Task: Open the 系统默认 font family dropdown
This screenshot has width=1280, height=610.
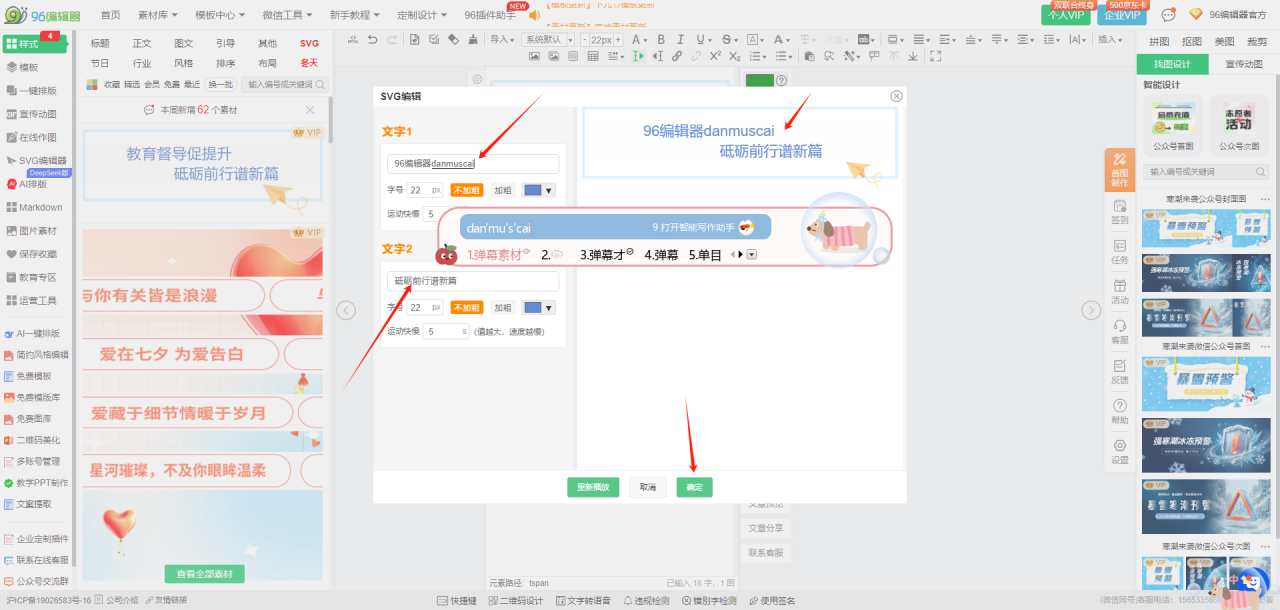Action: (x=548, y=39)
